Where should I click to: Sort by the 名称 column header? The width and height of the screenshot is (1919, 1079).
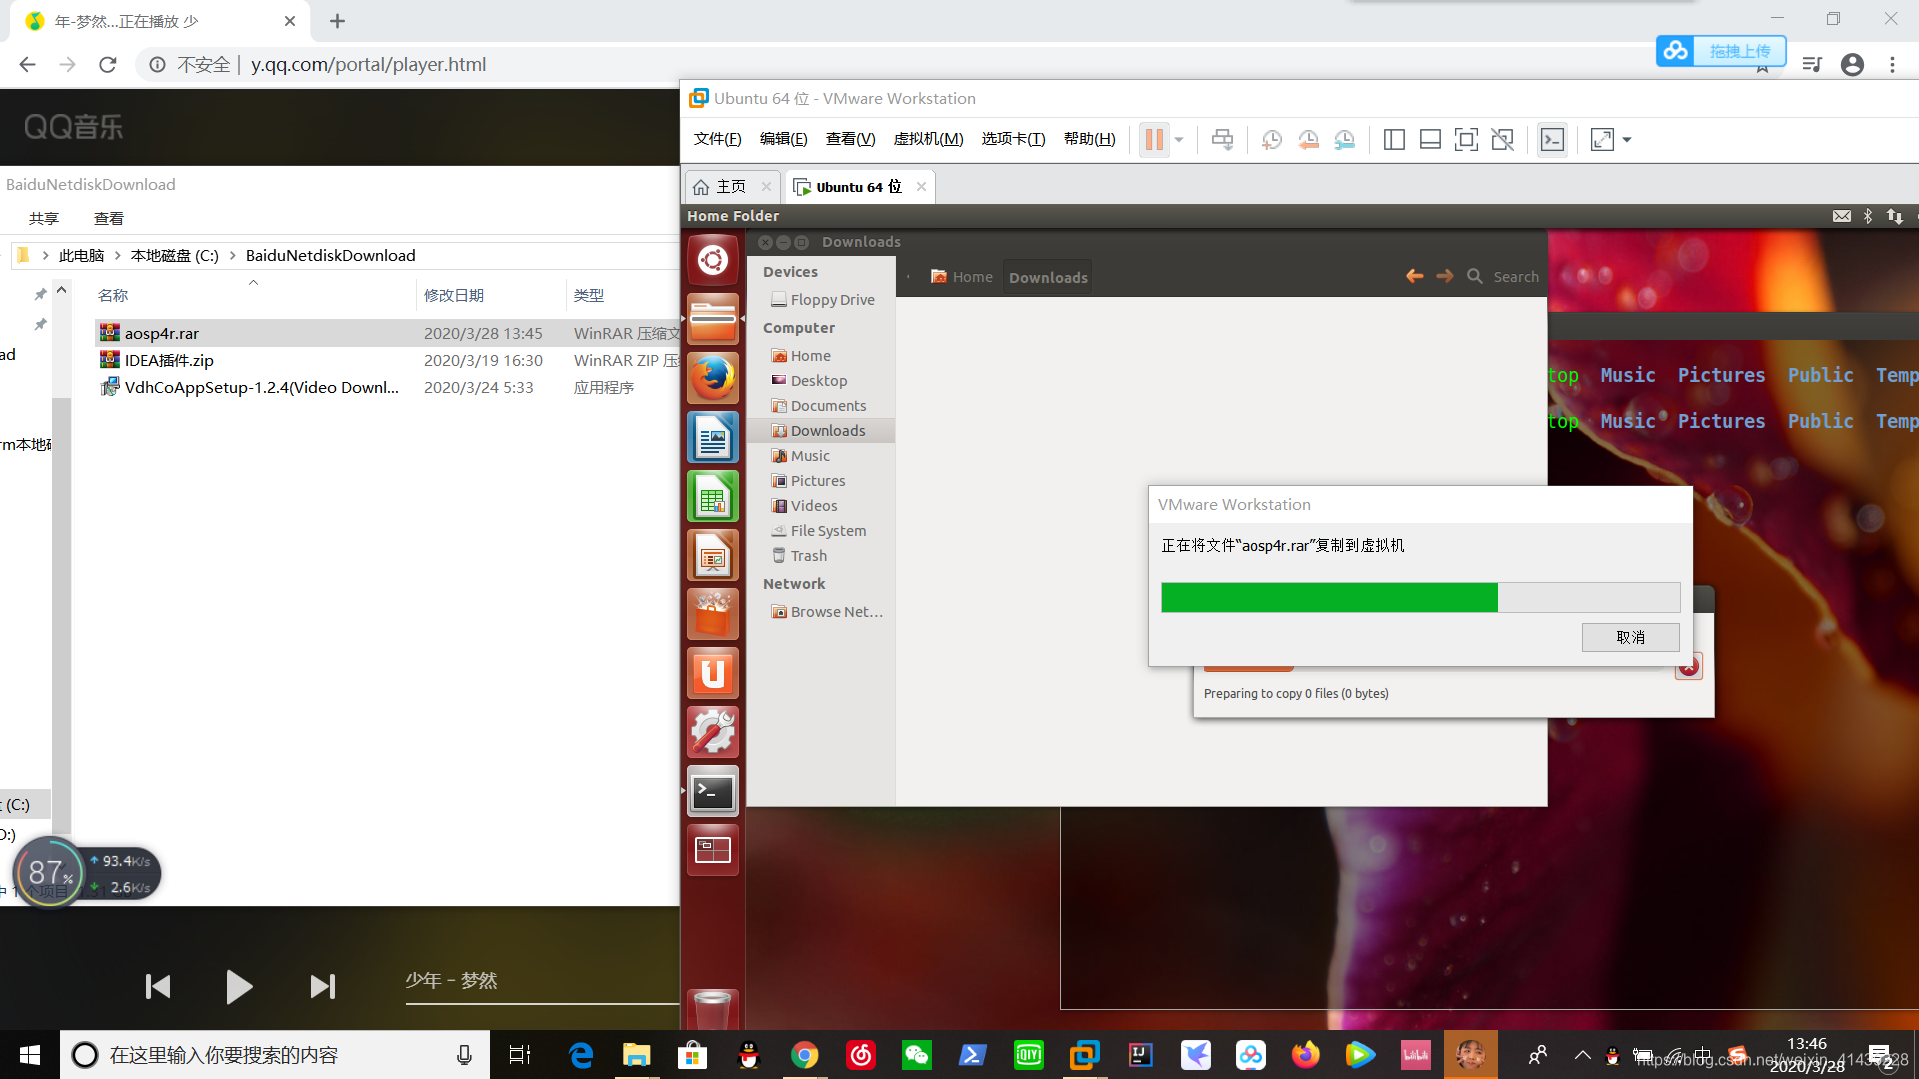tap(113, 295)
